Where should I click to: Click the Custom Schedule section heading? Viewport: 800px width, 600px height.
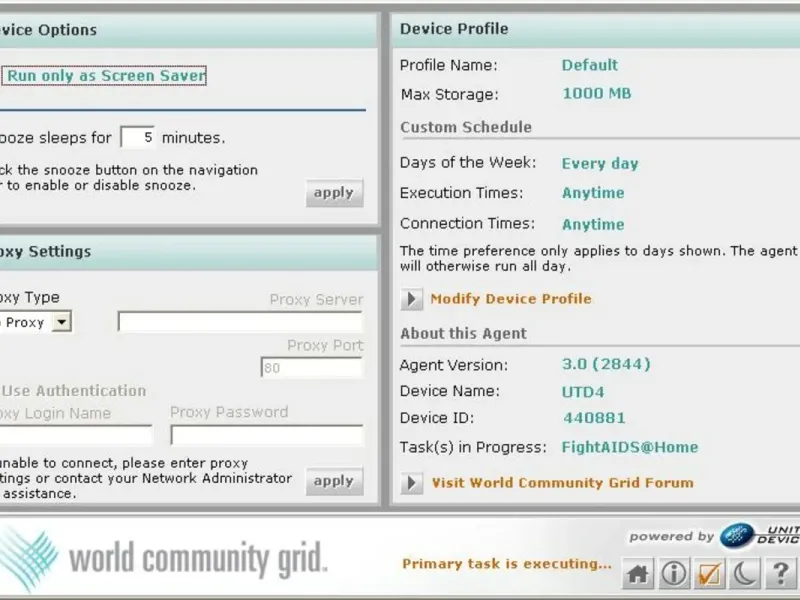(x=466, y=127)
